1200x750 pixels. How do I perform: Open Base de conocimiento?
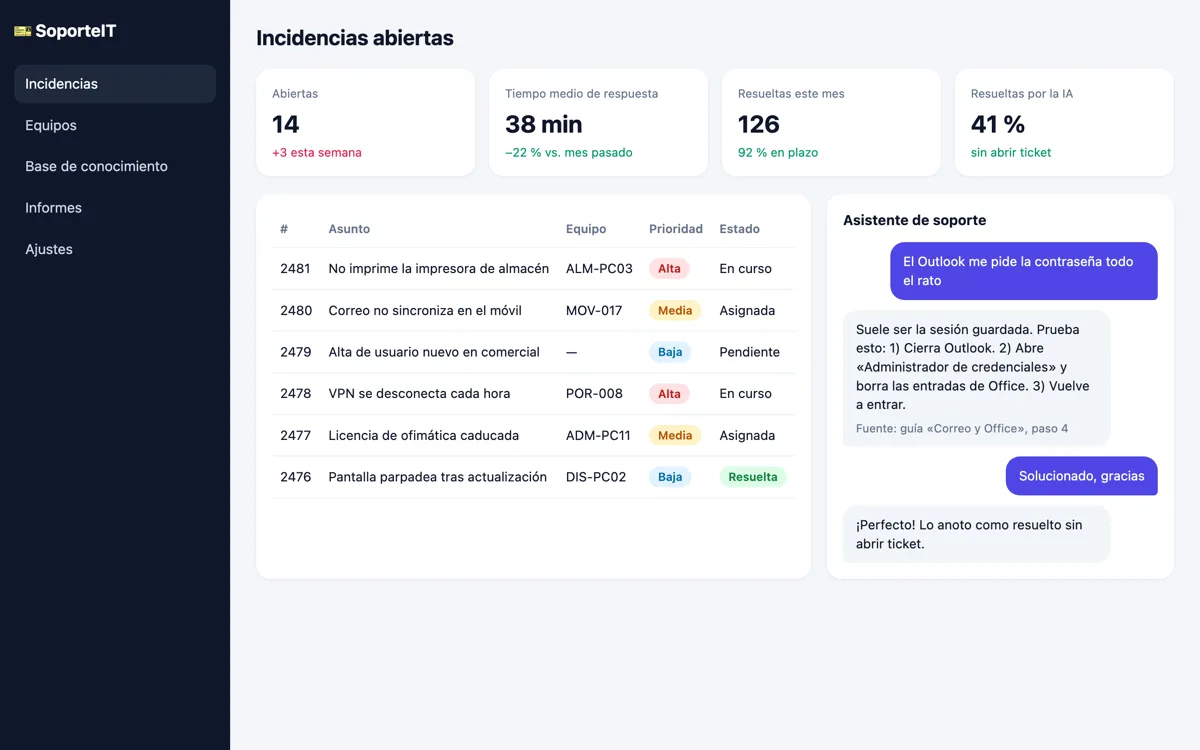click(x=115, y=166)
